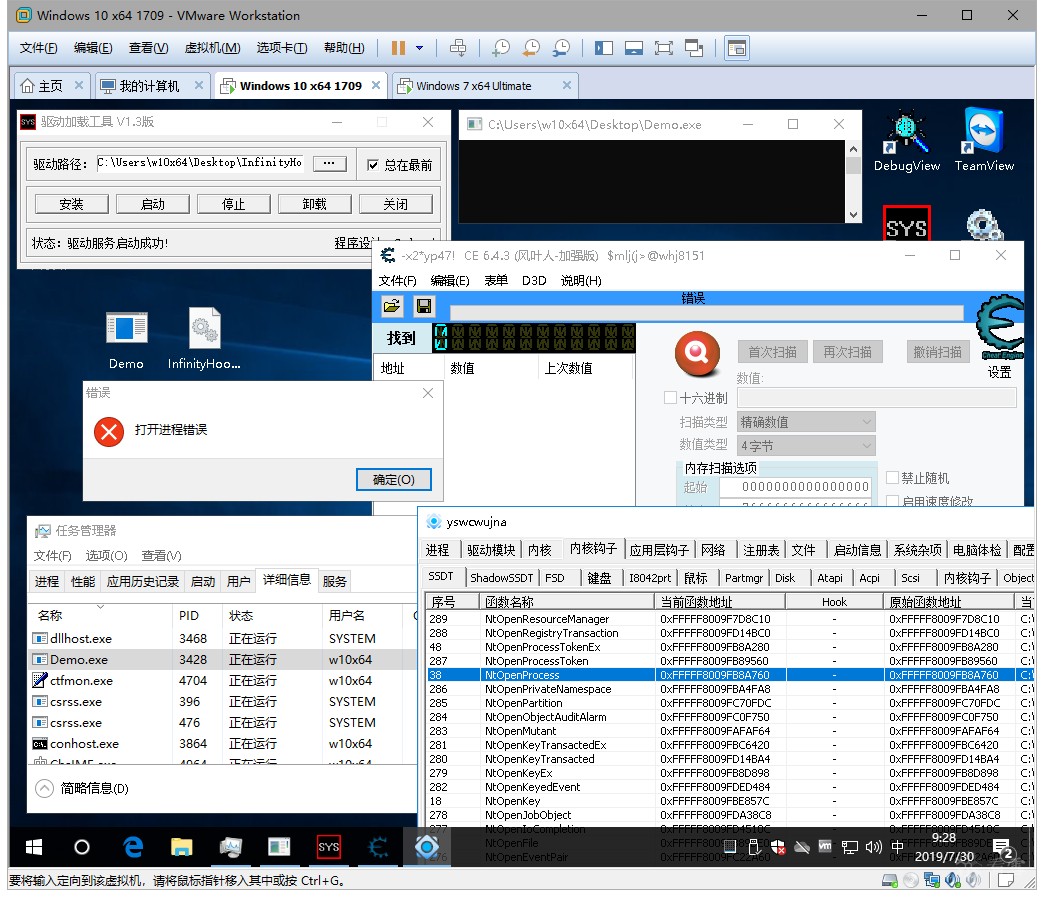This screenshot has width=1044, height=897.
Task: Click the VMware take snapshot icon
Action: [x=500, y=48]
